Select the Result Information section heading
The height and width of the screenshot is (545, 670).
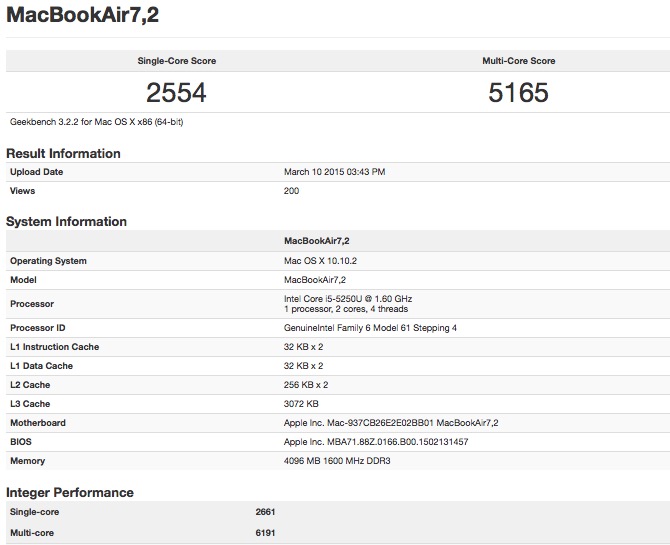[x=63, y=154]
